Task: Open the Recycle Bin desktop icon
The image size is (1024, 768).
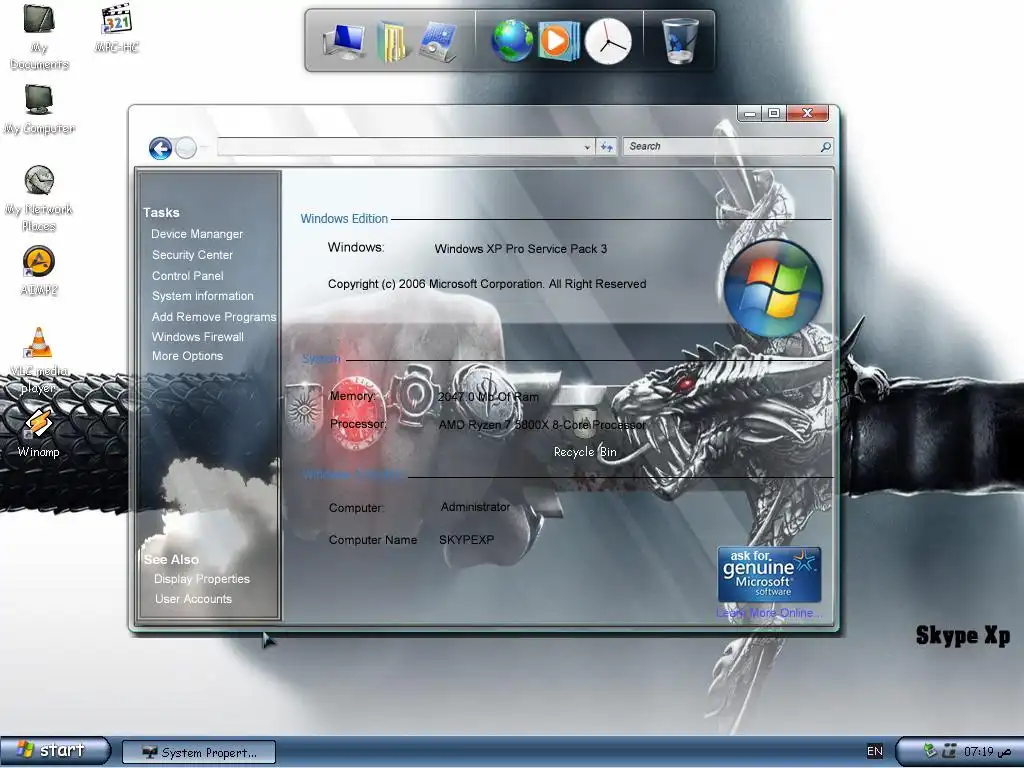Action: [x=584, y=432]
